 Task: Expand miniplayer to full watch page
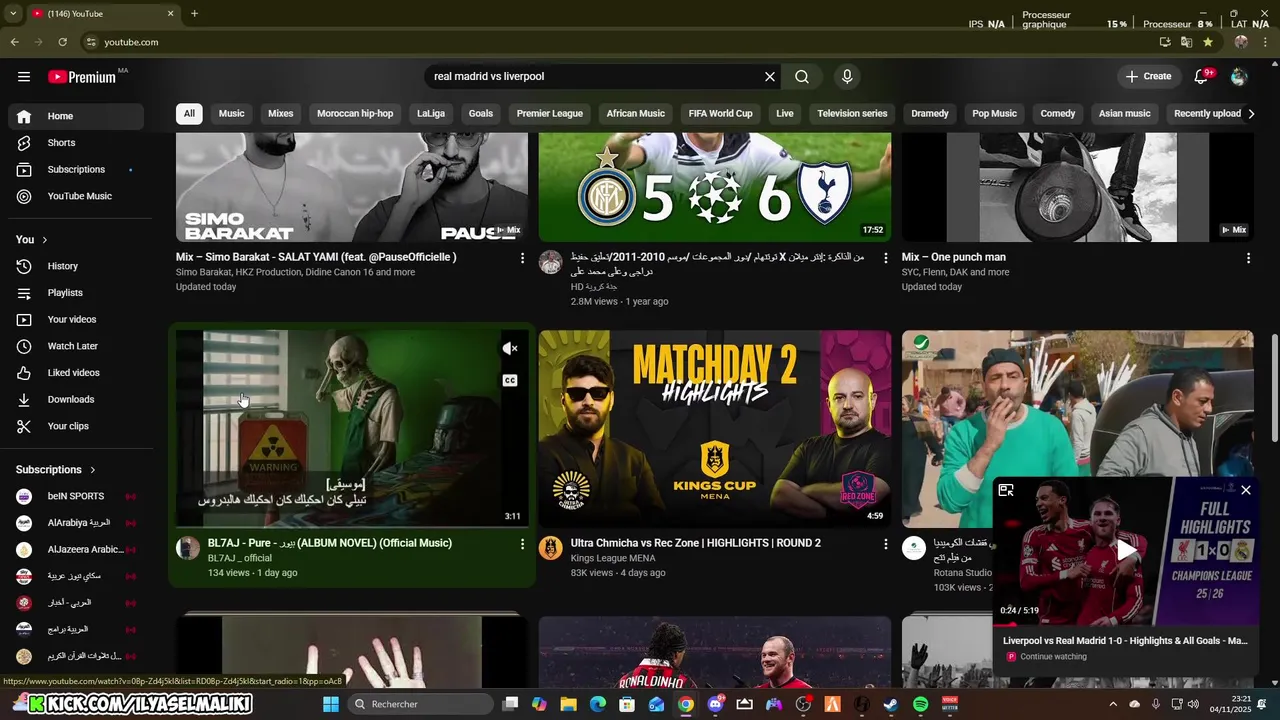1006,490
